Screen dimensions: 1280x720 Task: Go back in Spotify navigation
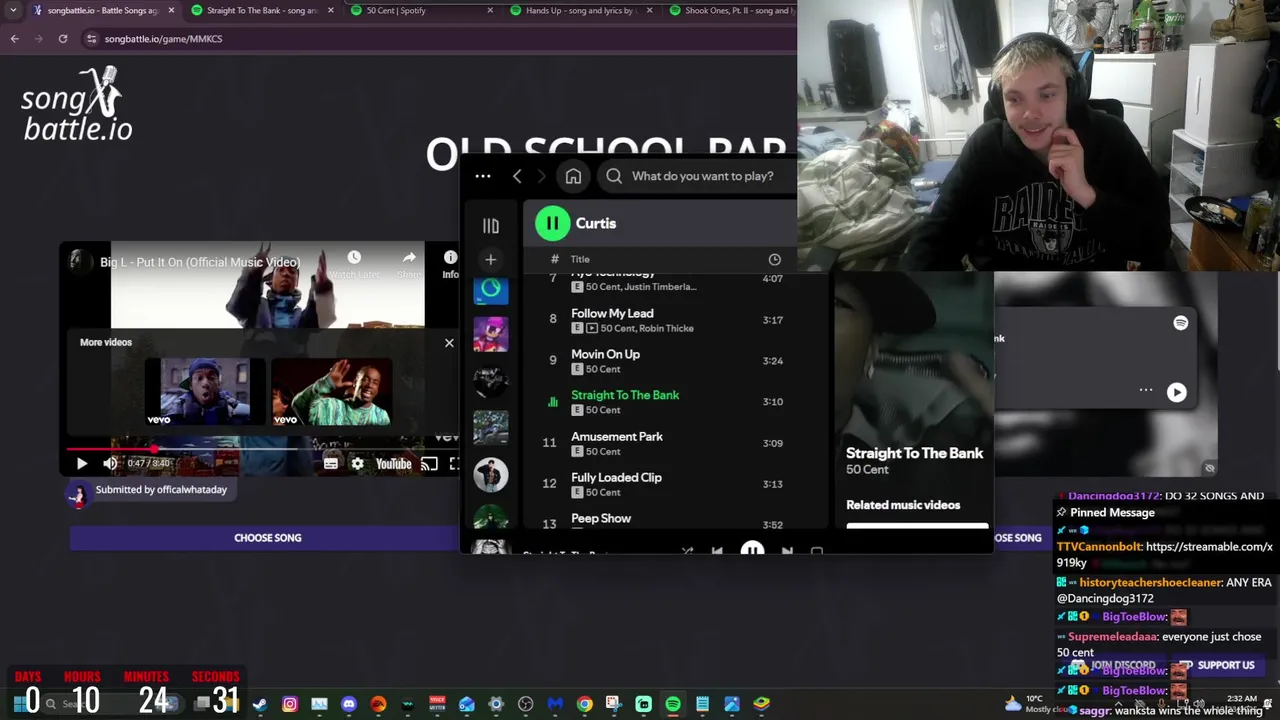(517, 176)
